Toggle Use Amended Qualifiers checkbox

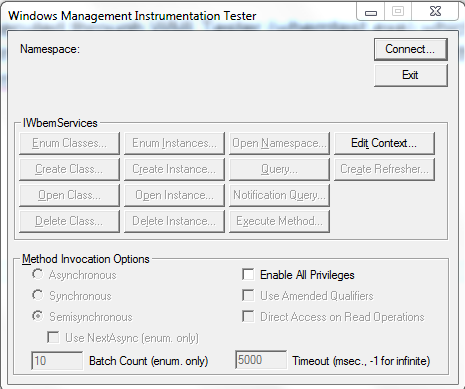(248, 296)
